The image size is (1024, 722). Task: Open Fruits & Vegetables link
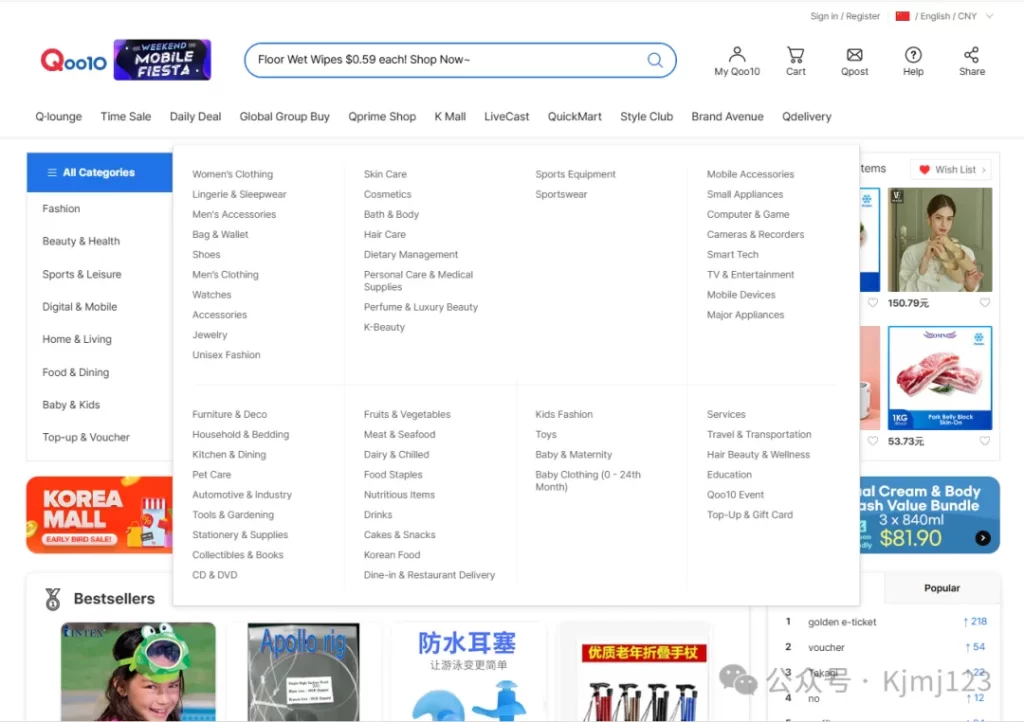point(407,415)
